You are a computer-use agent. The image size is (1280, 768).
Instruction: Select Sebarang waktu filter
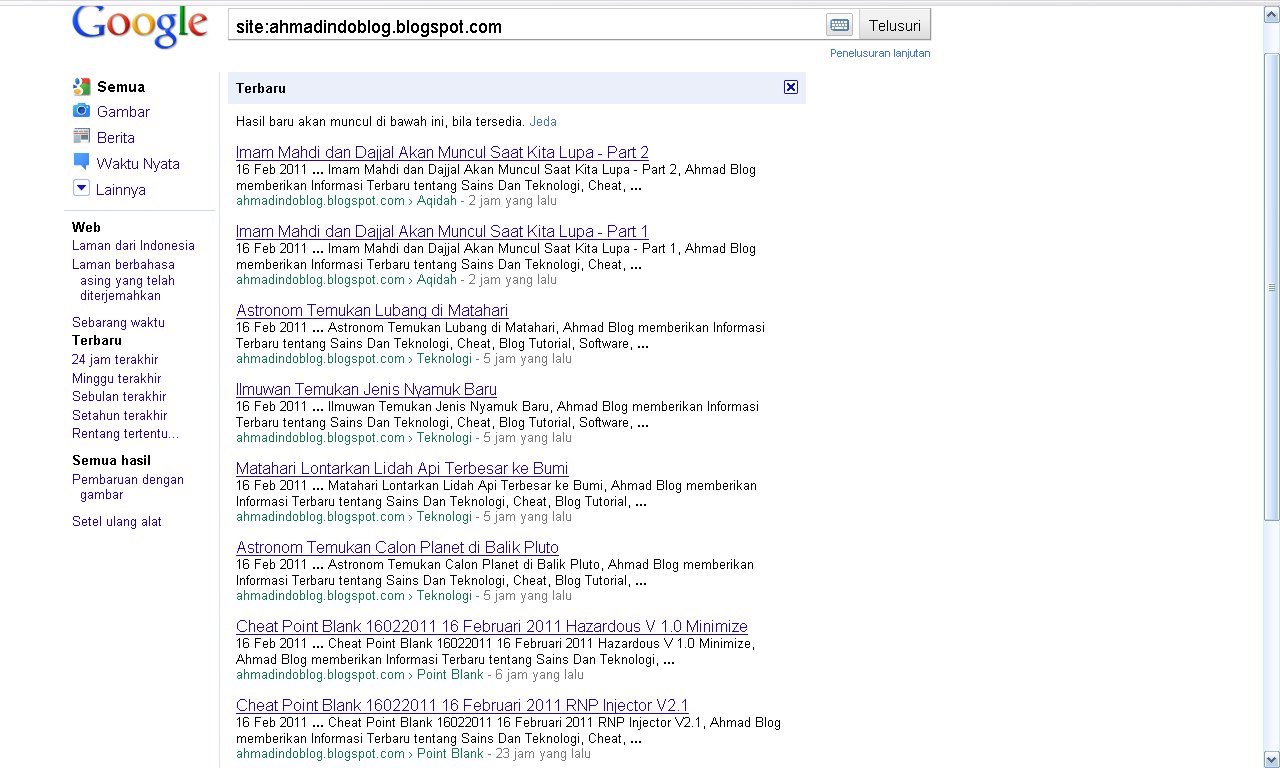(x=118, y=323)
